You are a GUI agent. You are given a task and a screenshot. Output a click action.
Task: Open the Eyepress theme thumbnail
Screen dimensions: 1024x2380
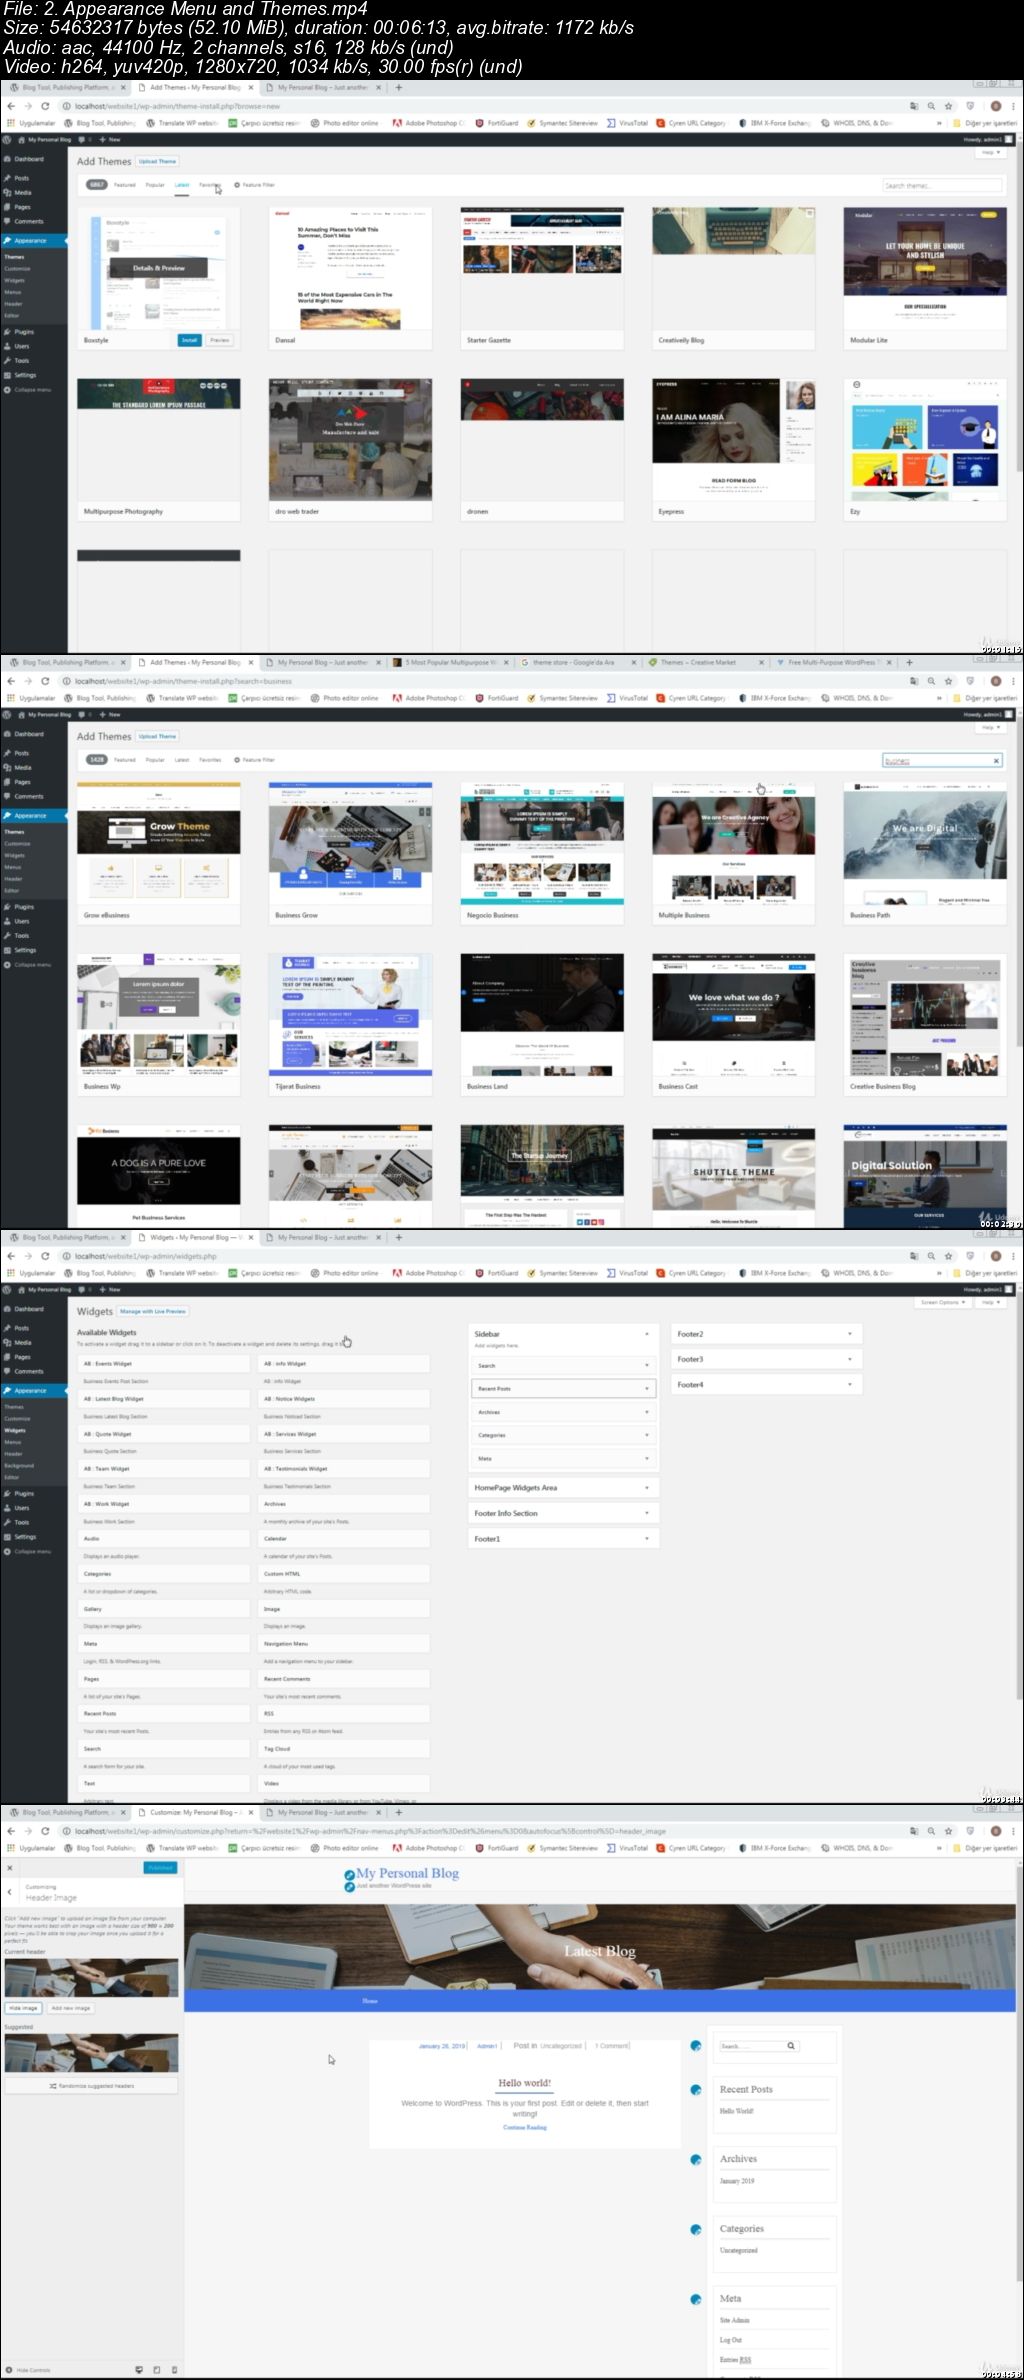733,440
